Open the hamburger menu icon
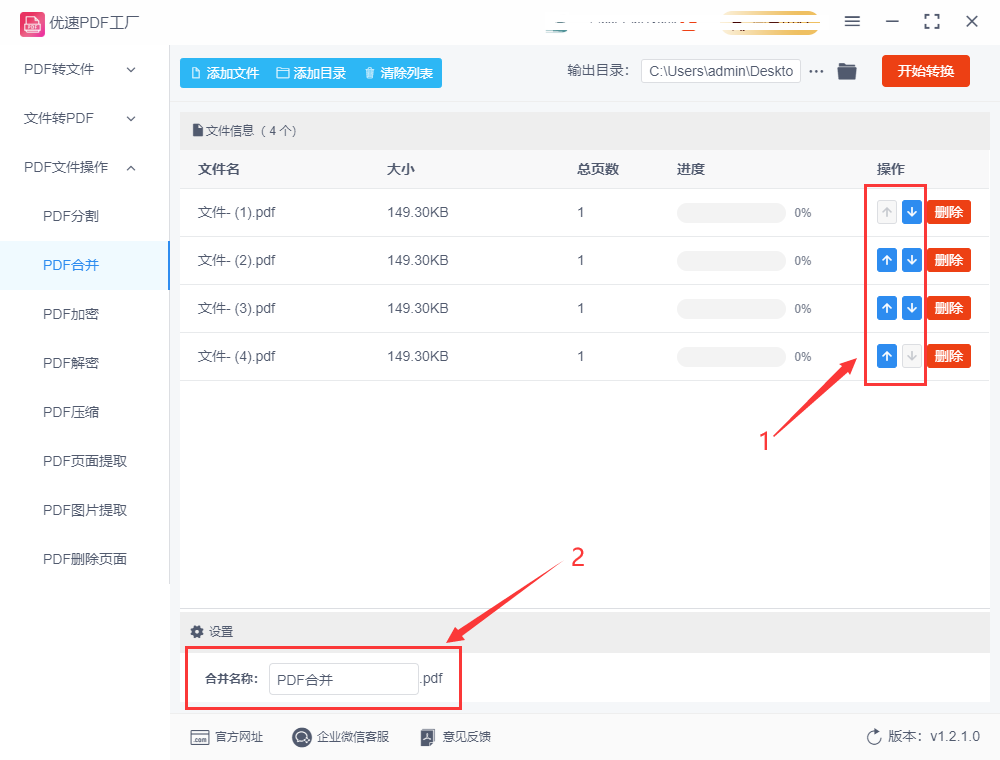Screen dimensions: 1000x760 coord(852,21)
